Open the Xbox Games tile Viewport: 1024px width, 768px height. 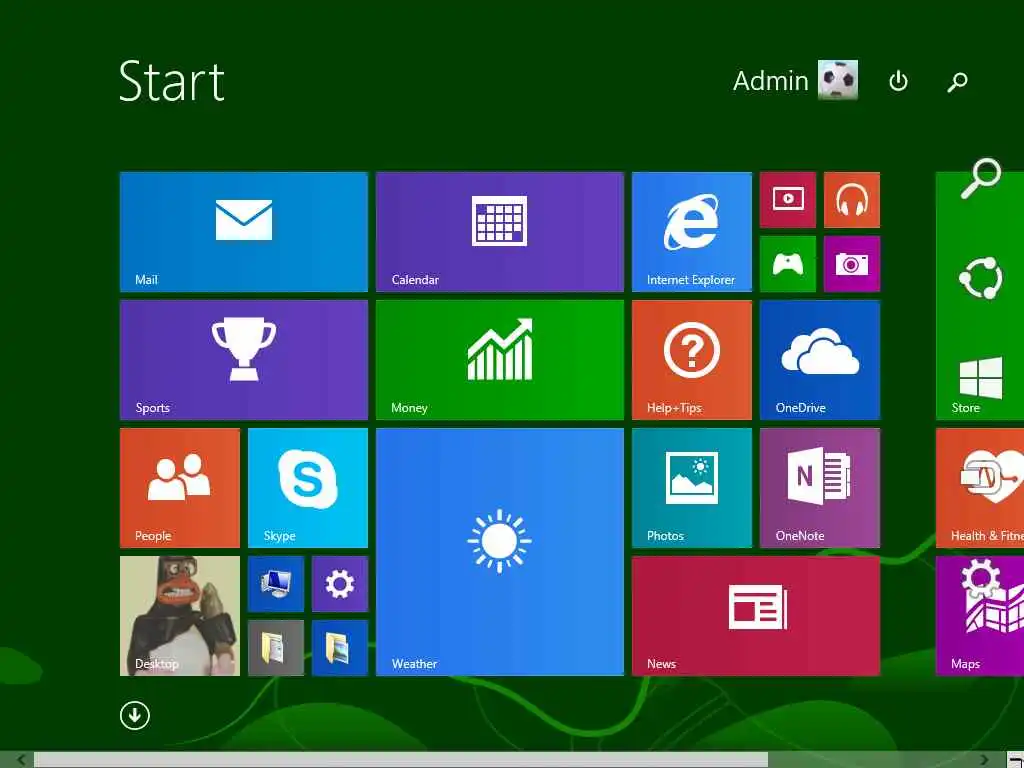[788, 264]
